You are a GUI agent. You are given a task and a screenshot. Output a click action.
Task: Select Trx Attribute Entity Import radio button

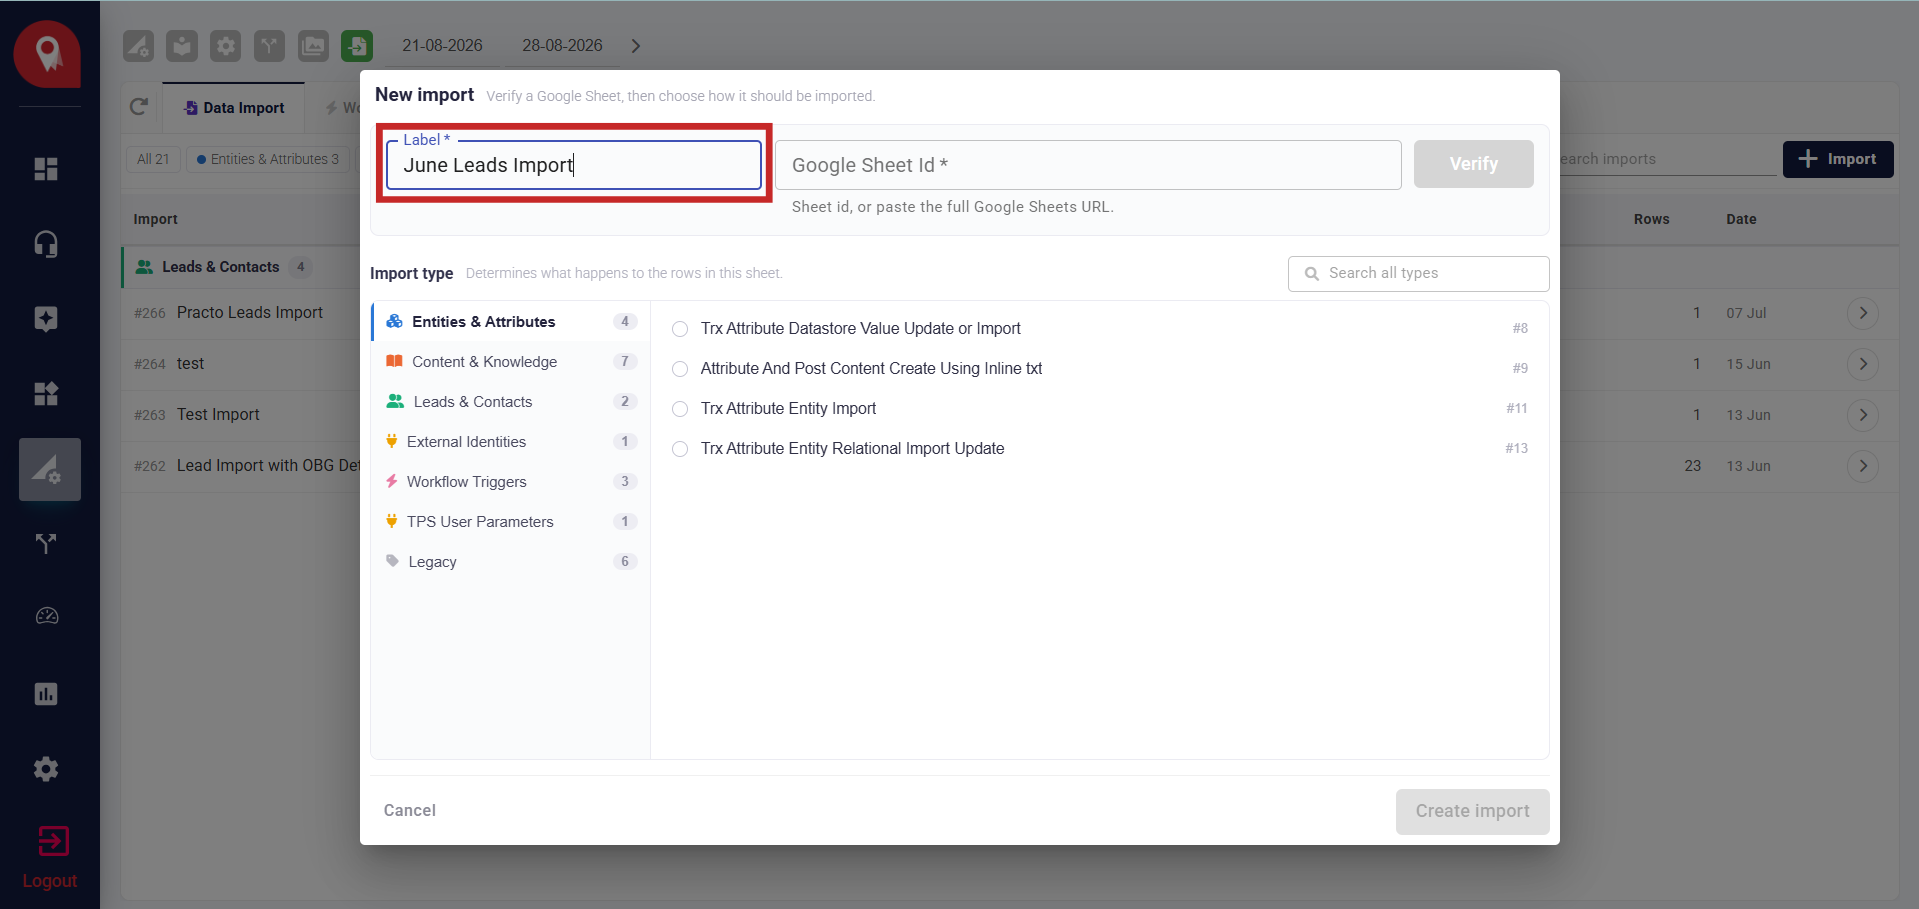click(x=680, y=409)
